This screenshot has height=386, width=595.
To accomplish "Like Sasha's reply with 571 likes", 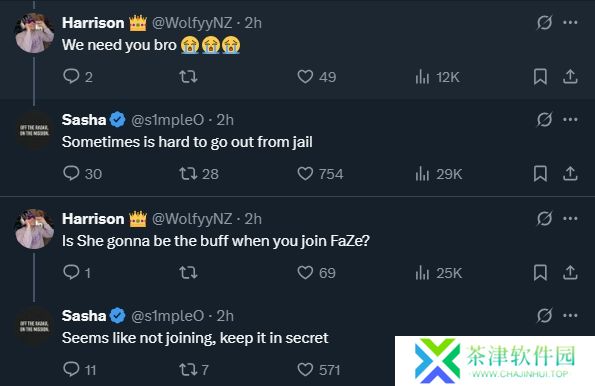I will tap(318, 369).
